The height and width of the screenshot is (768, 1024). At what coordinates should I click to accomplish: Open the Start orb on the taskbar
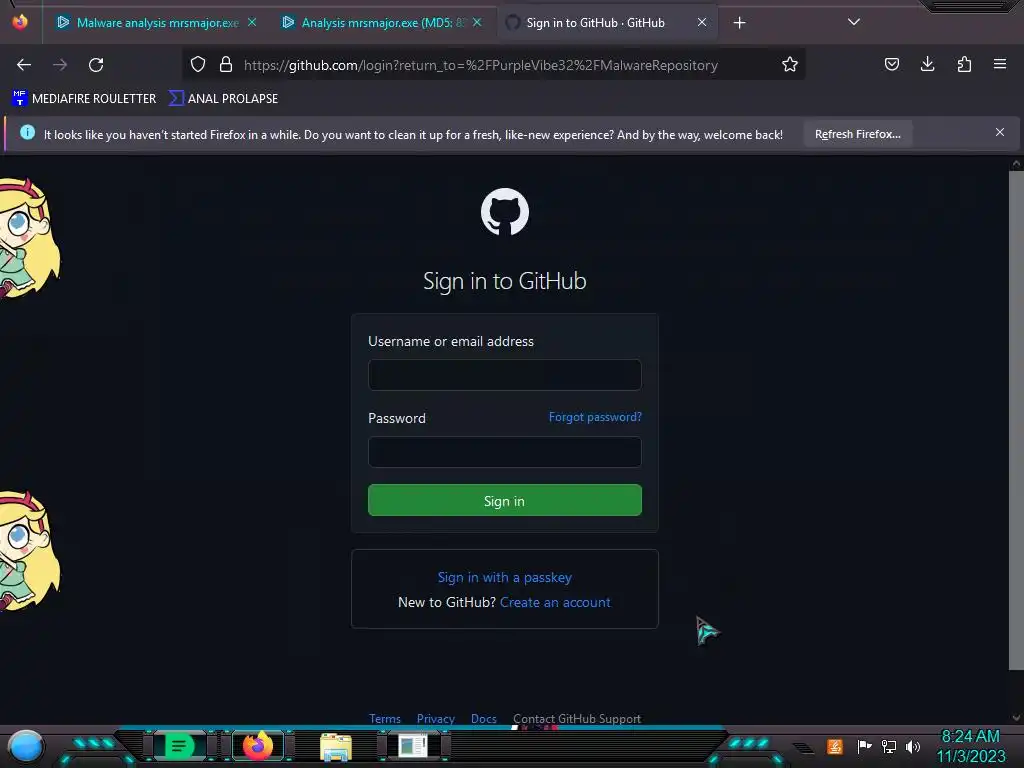click(x=25, y=746)
